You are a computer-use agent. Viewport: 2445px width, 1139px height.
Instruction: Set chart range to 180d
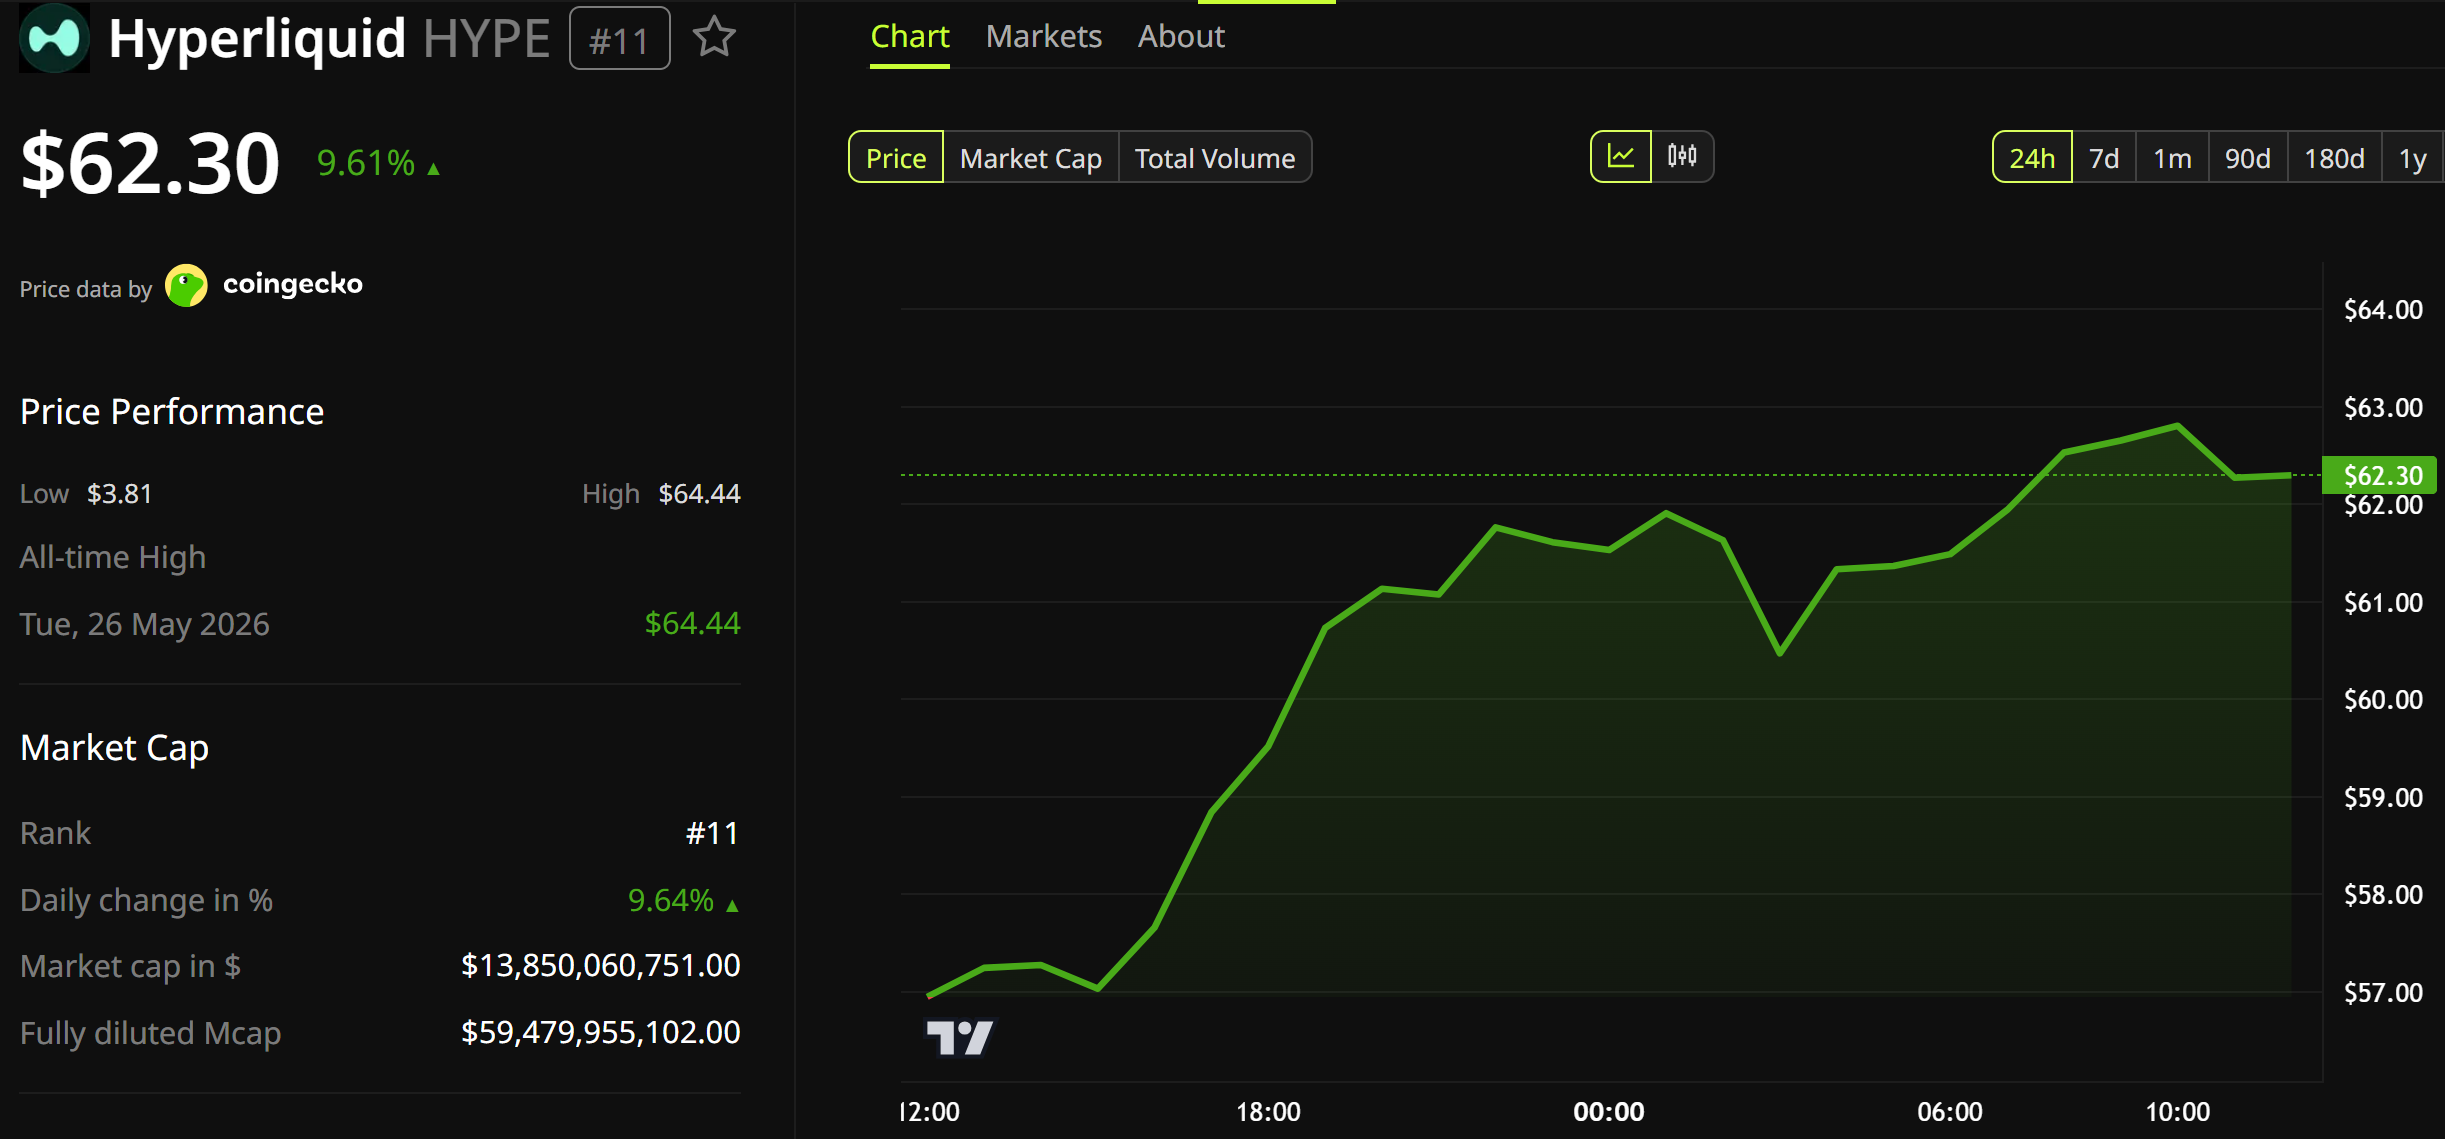click(2334, 158)
